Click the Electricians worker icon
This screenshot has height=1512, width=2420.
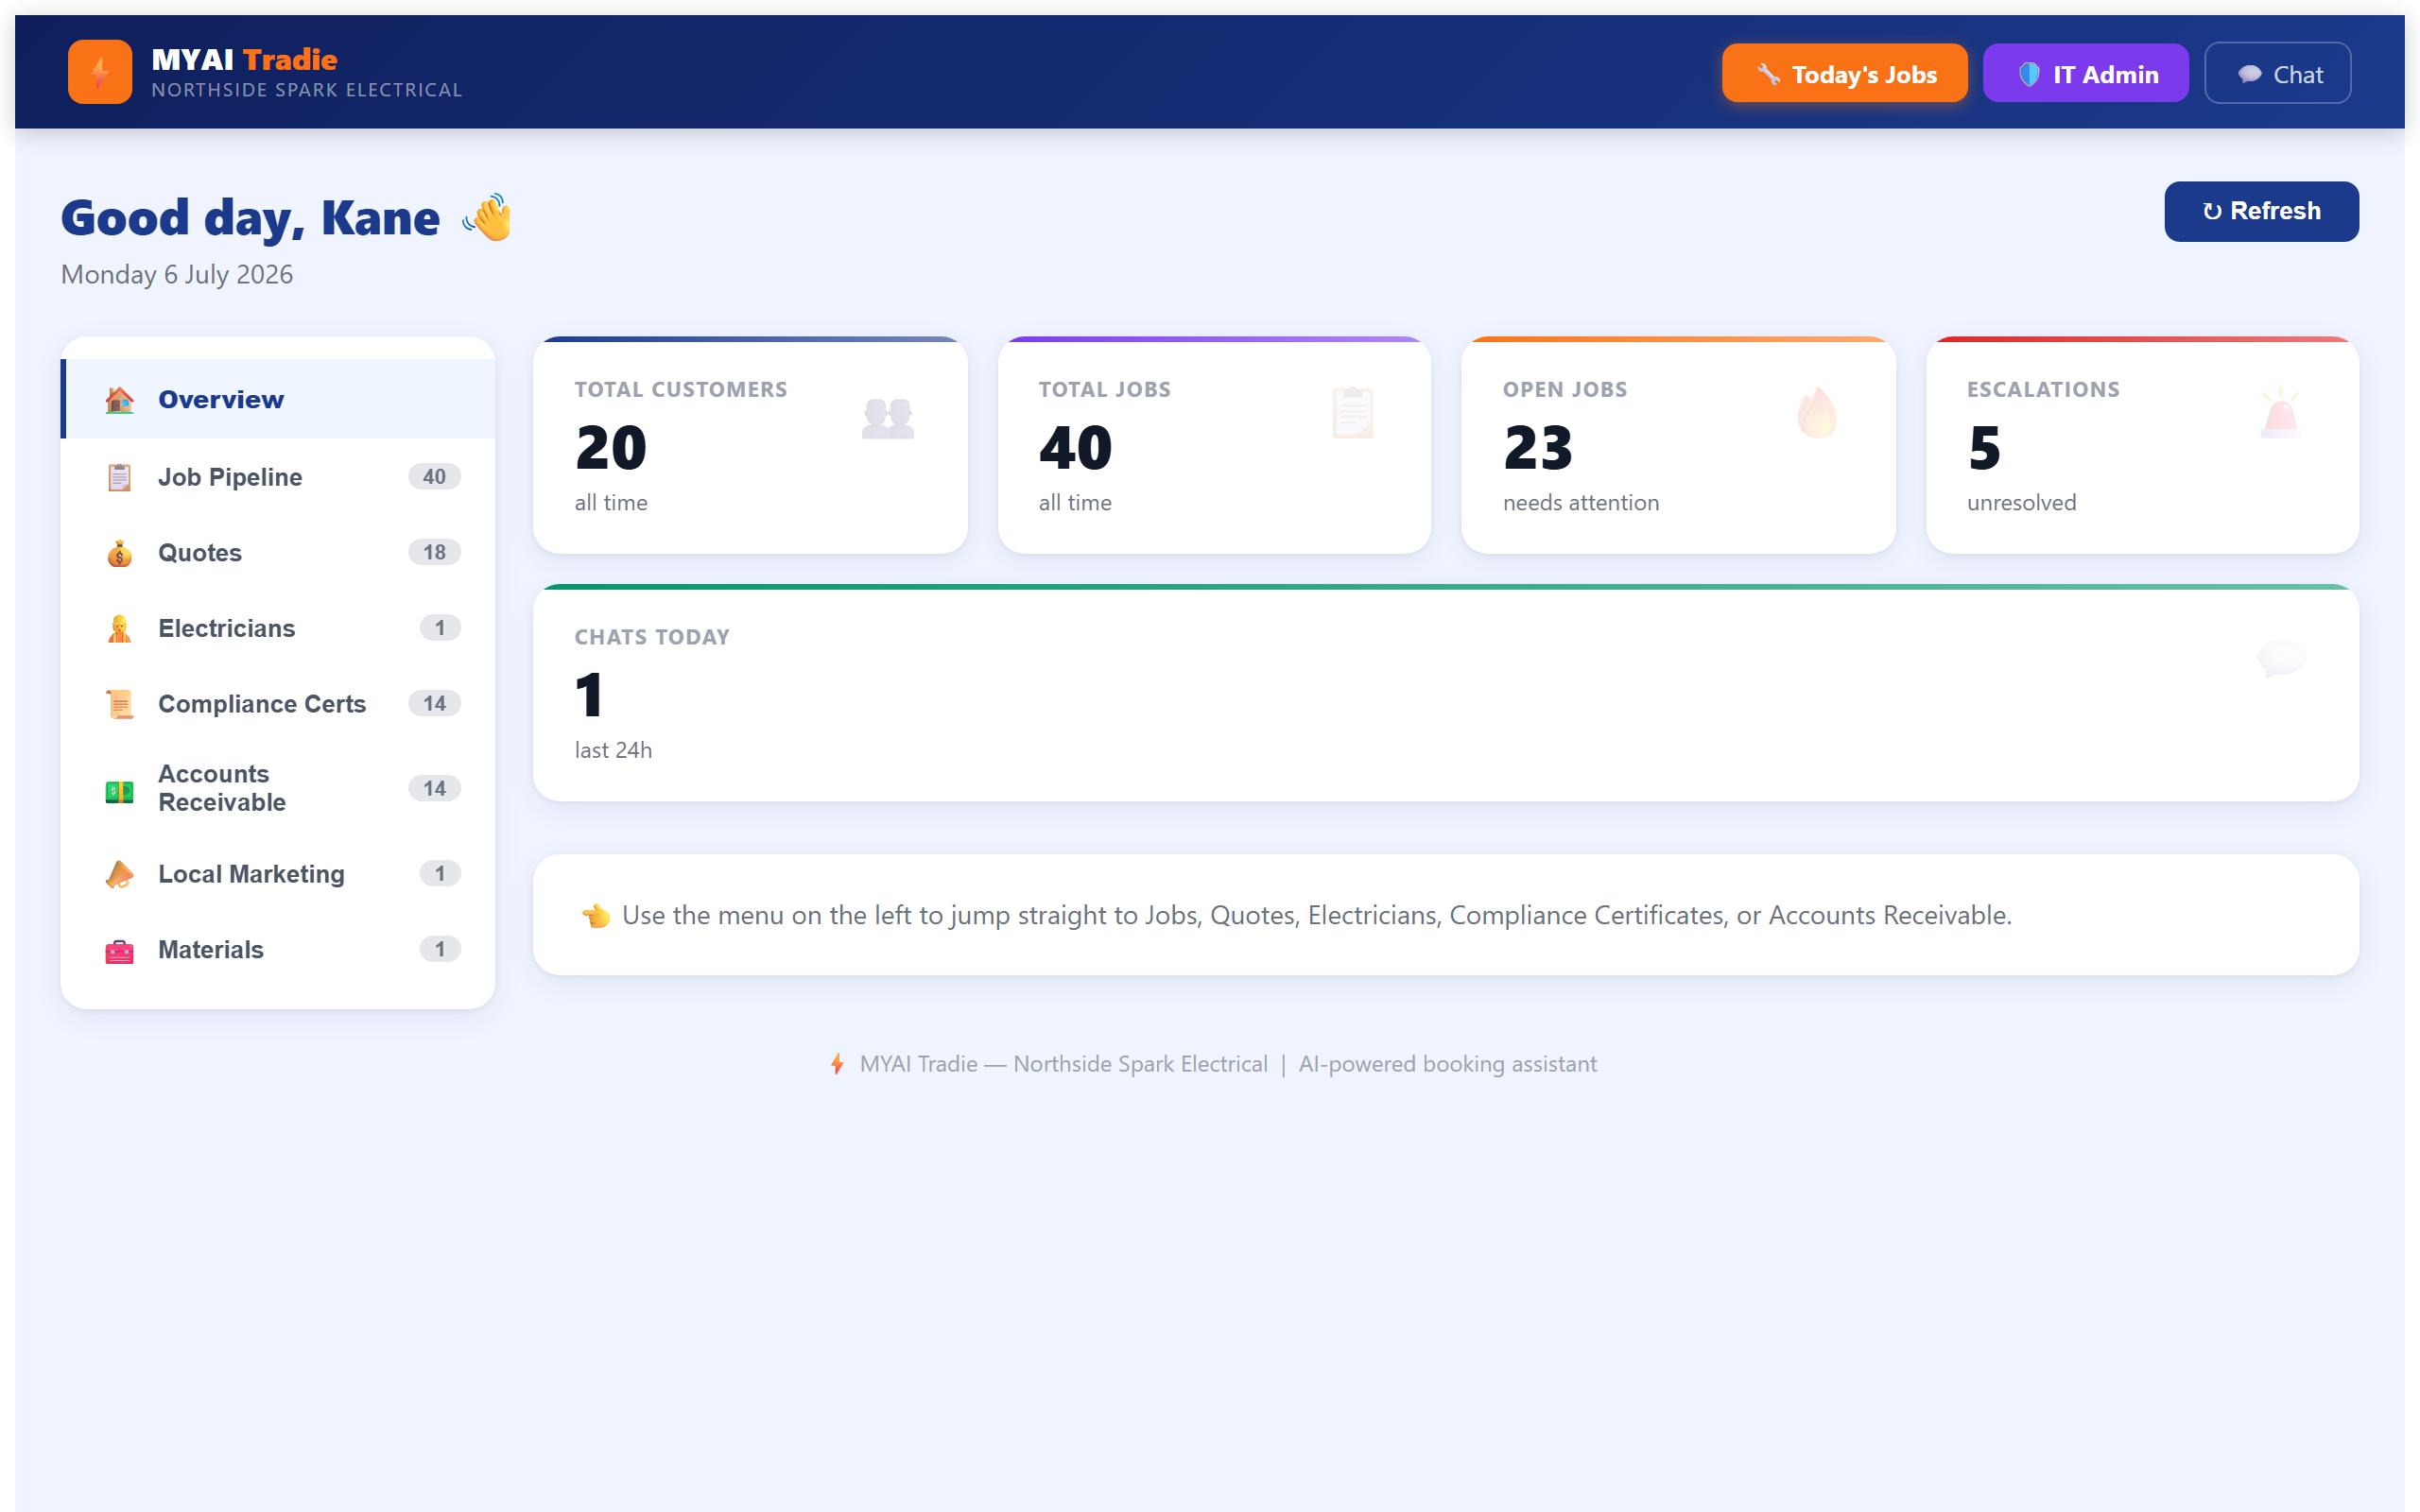[119, 628]
